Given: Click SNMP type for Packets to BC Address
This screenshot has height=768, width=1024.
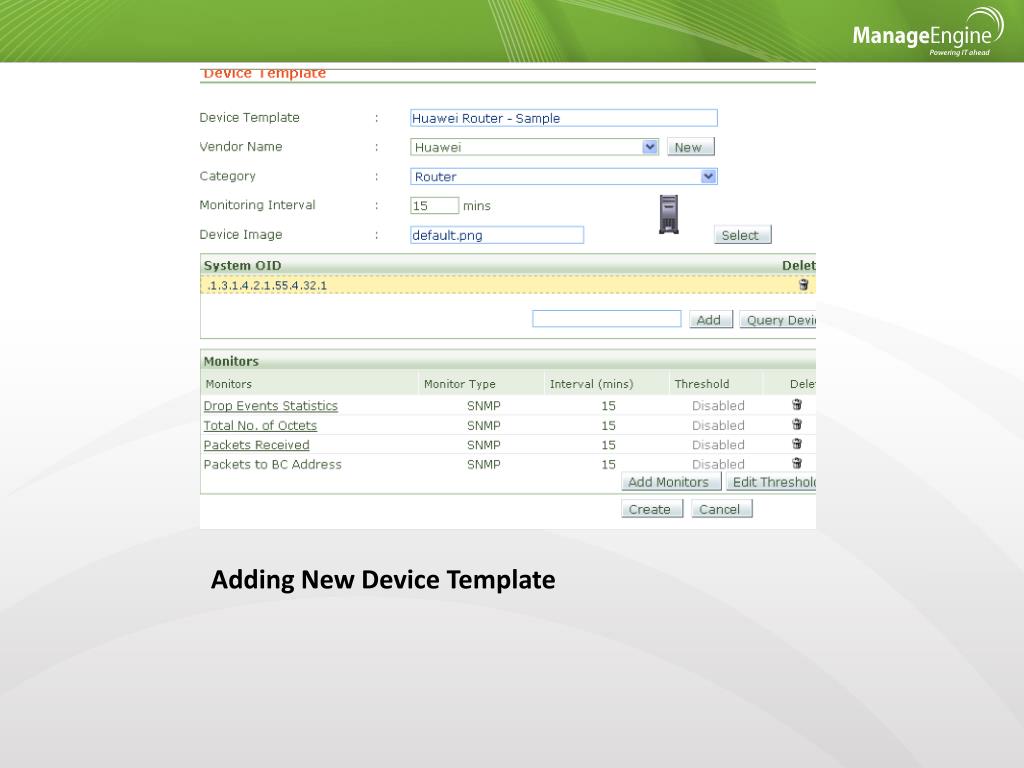Looking at the screenshot, I should (x=484, y=464).
